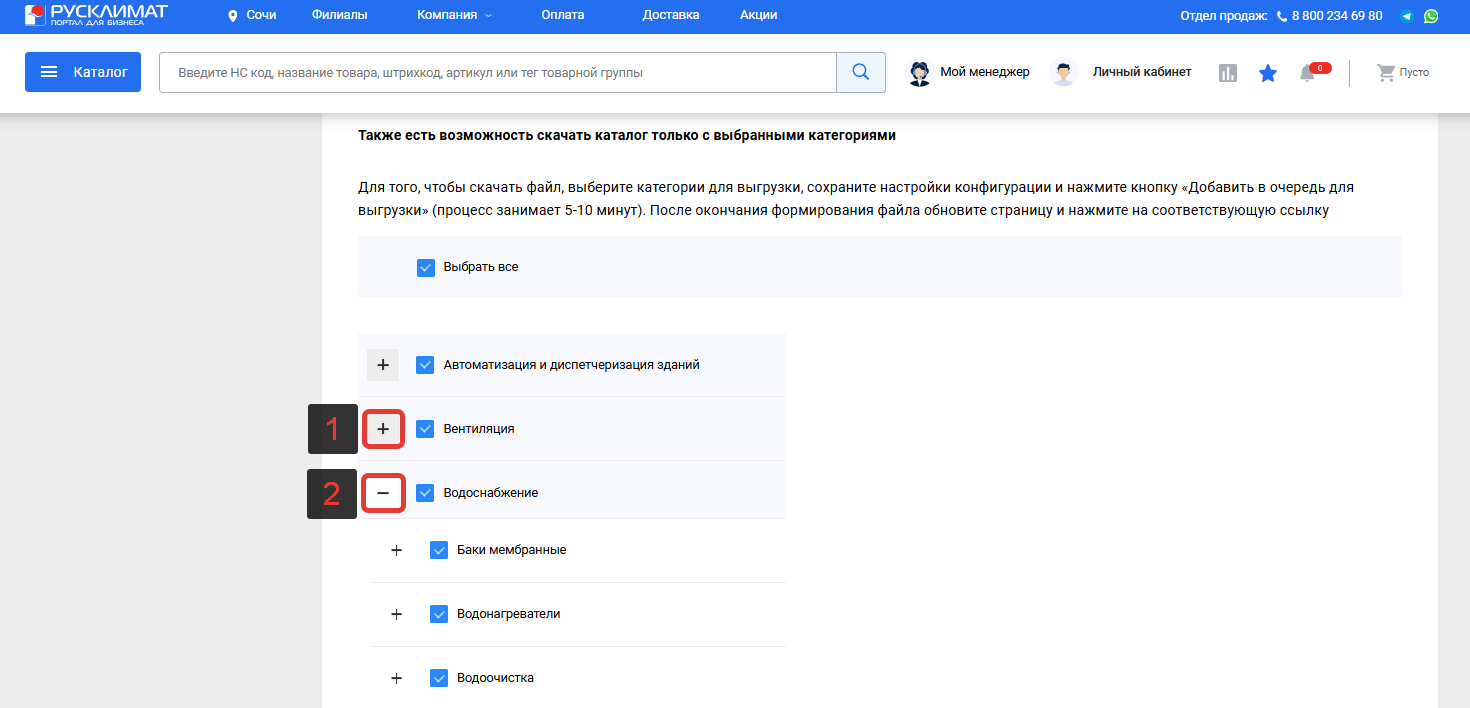The image size is (1470, 708).
Task: Click the Водоснабжение category label
Action: [491, 493]
